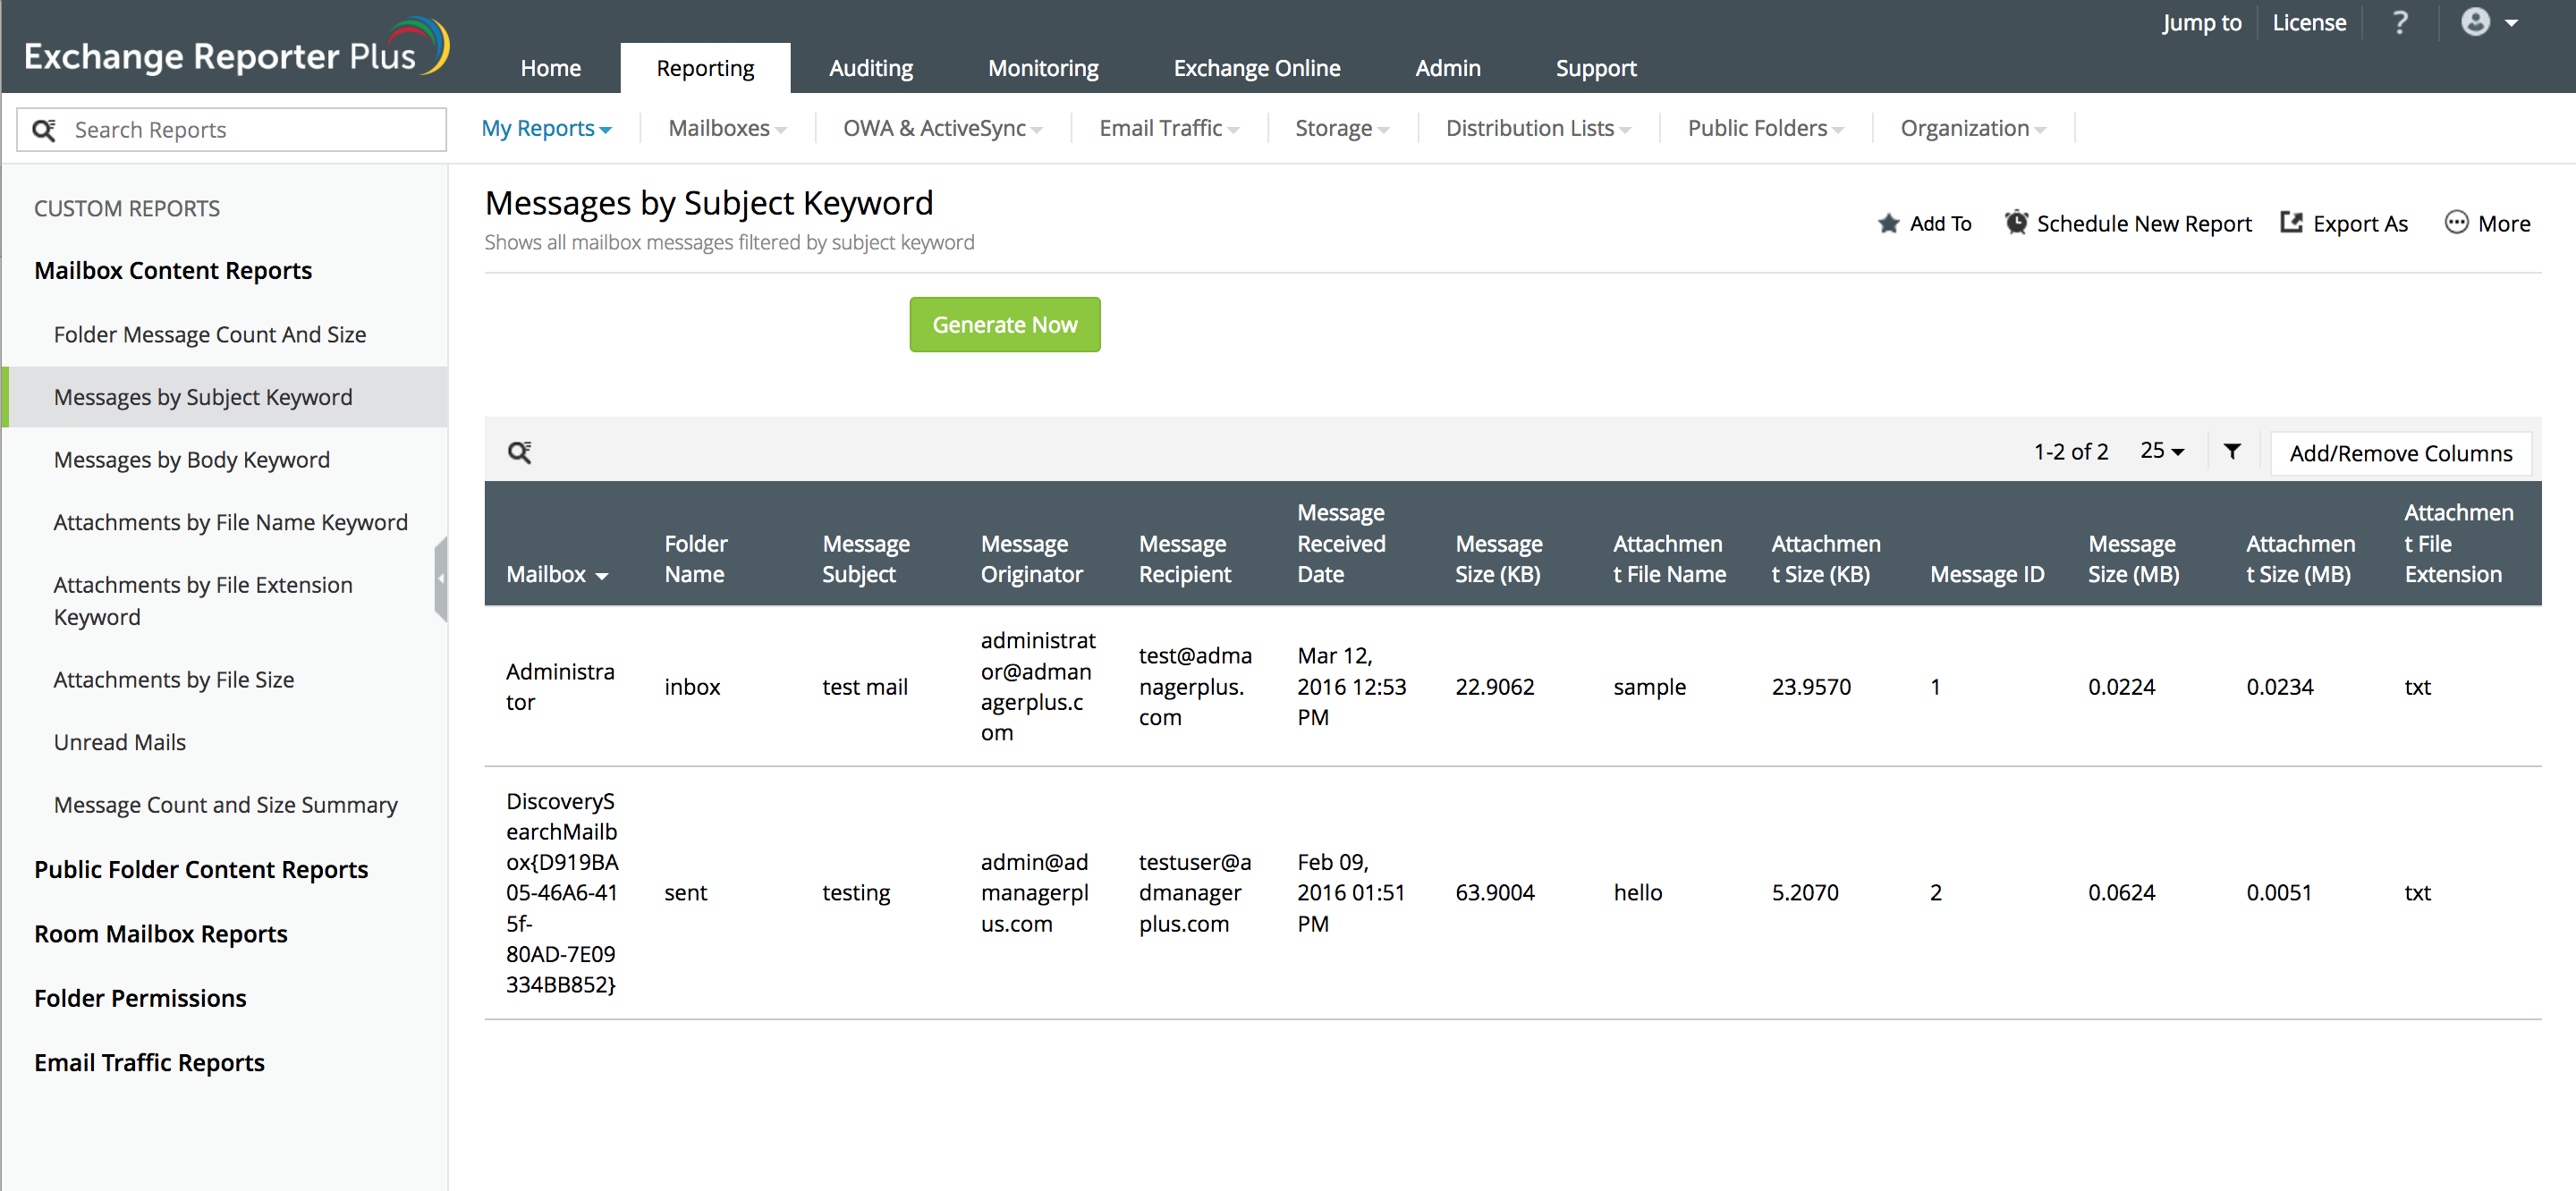Viewport: 2576px width, 1191px height.
Task: Expand the Email Traffic menu
Action: (1168, 128)
